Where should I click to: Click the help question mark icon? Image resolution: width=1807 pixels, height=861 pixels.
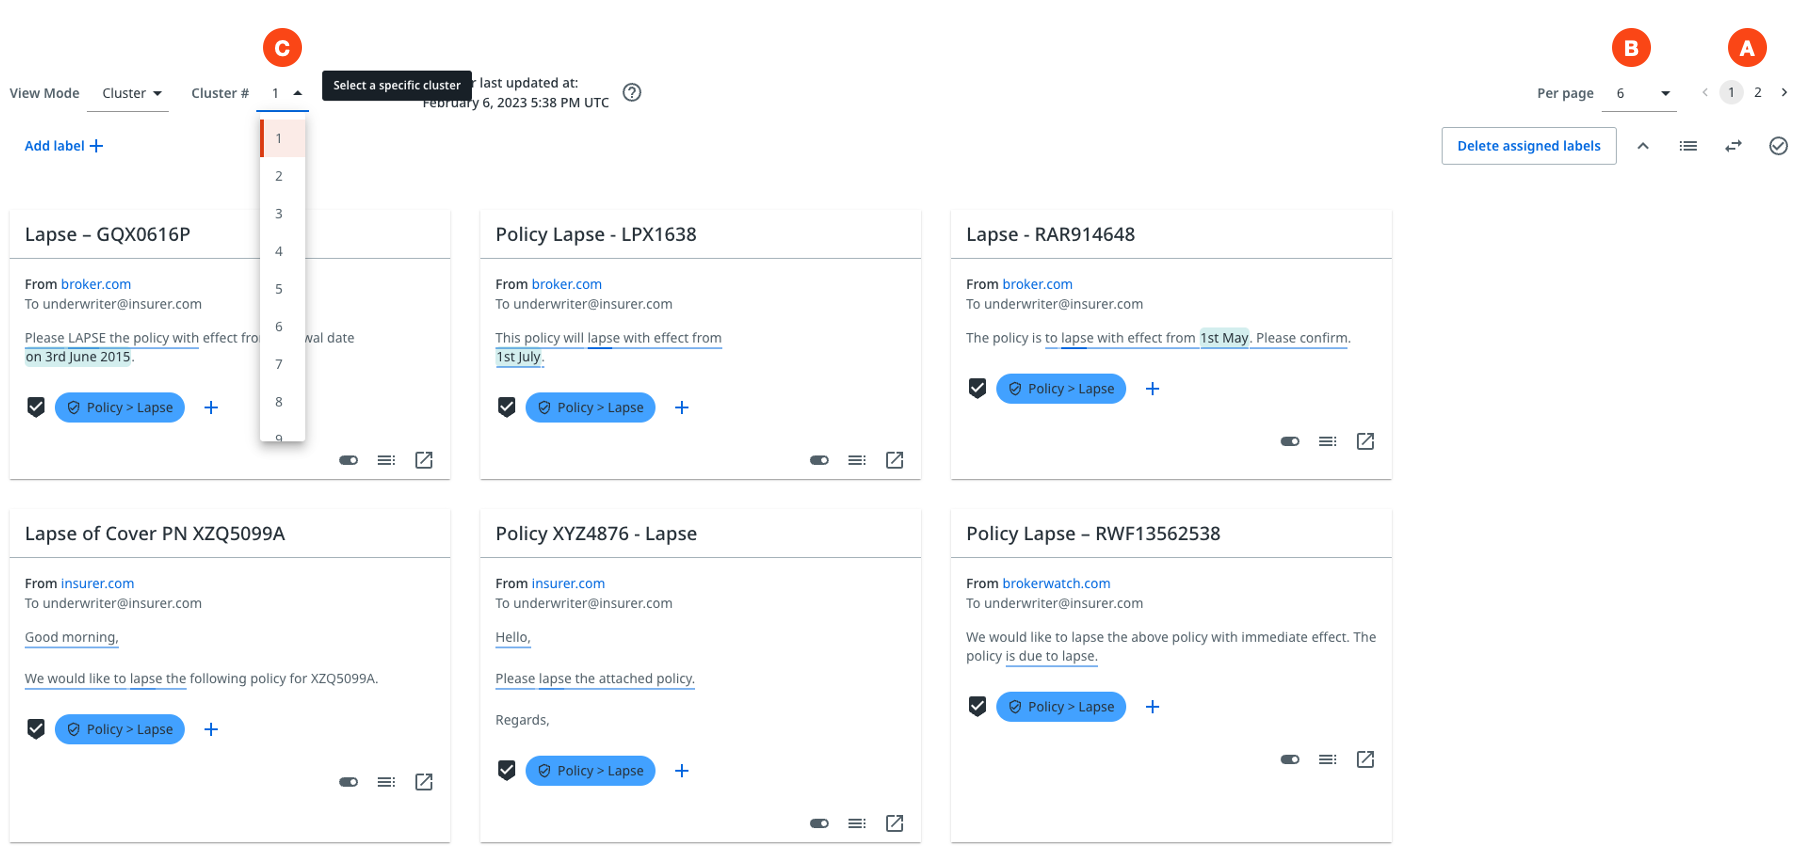point(632,93)
